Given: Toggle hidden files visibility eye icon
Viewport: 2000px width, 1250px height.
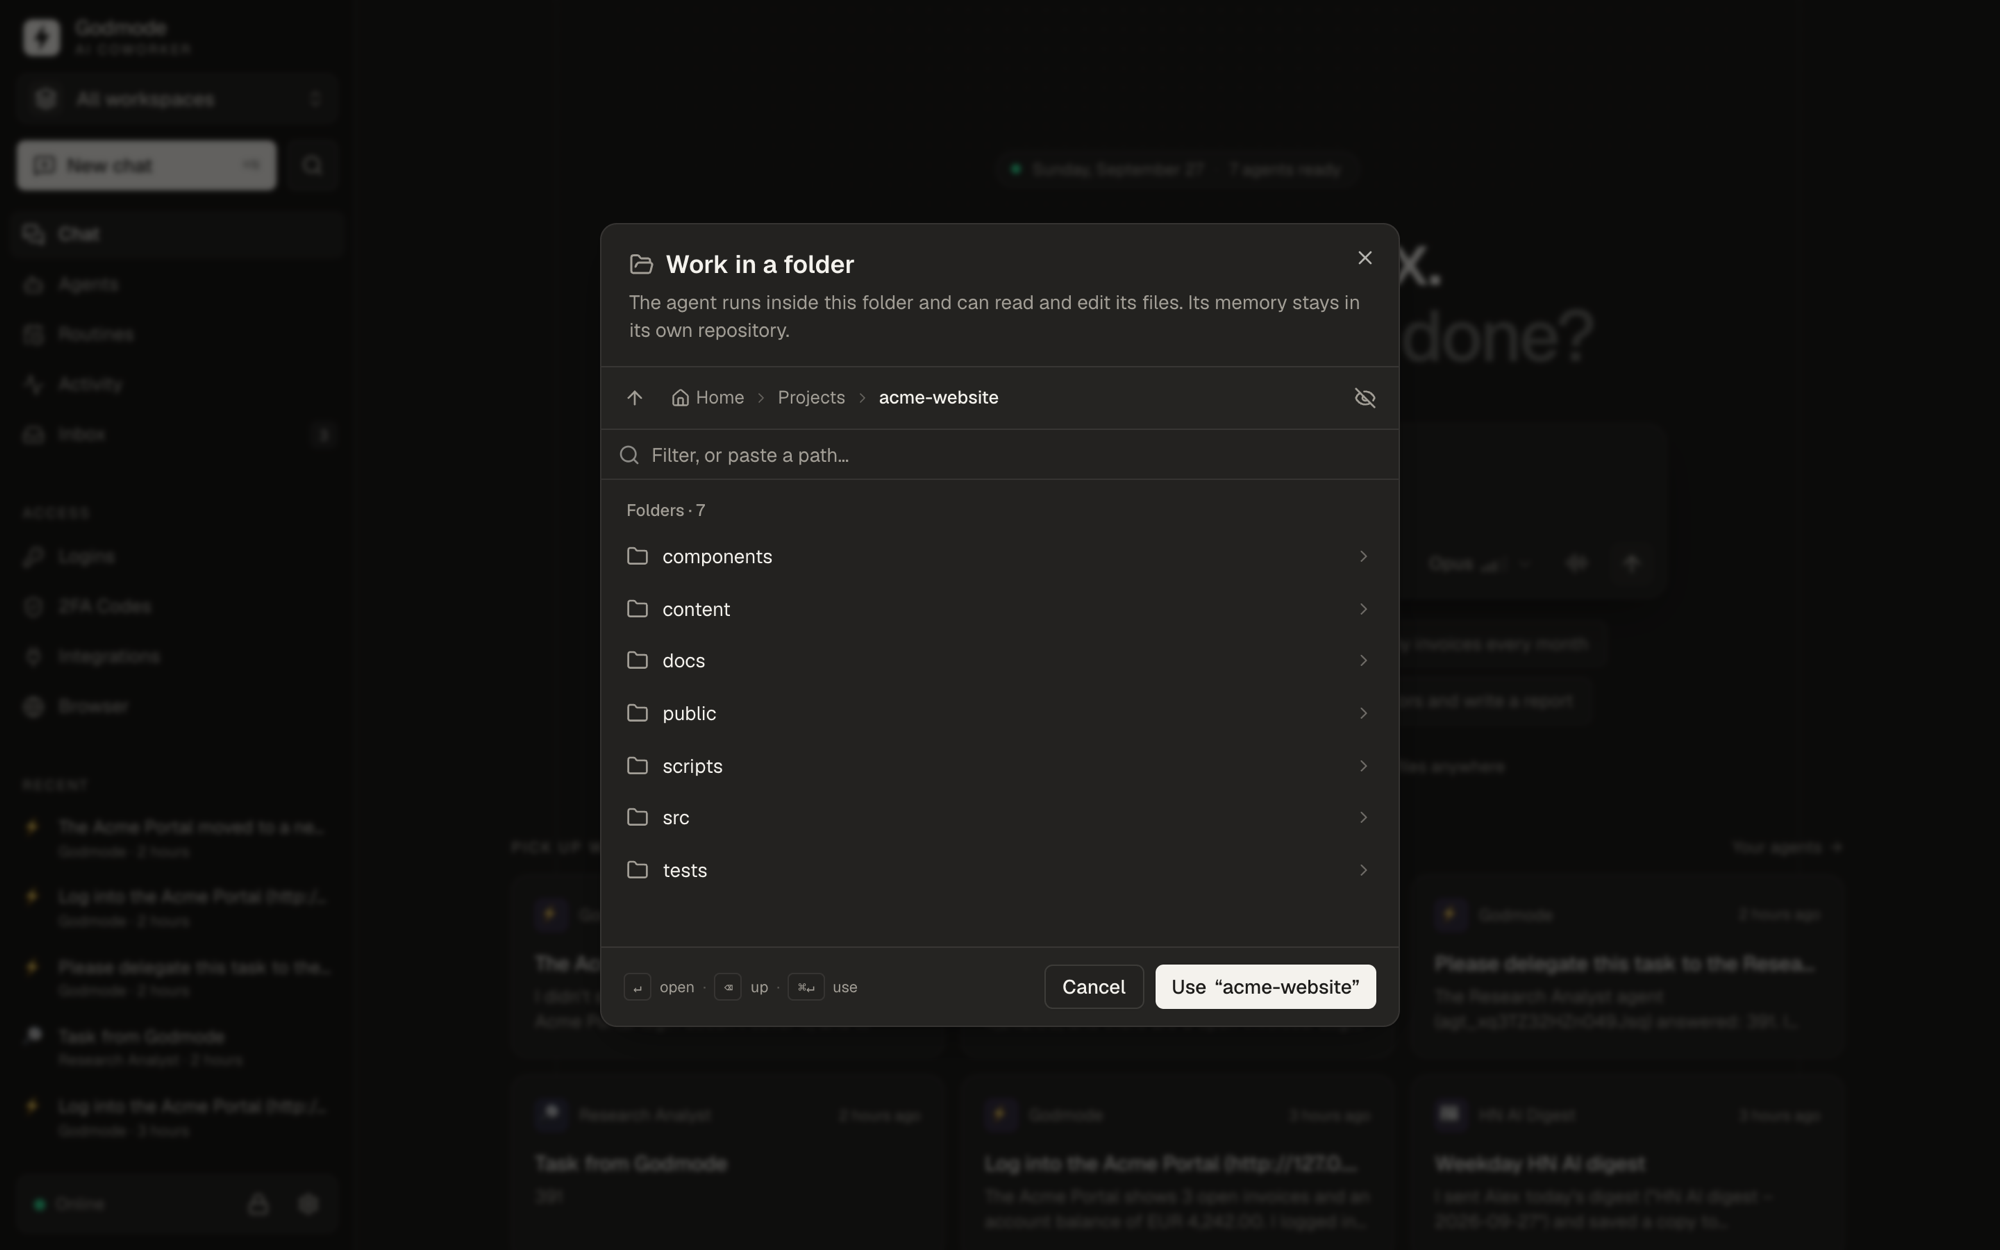Looking at the screenshot, I should 1364,398.
